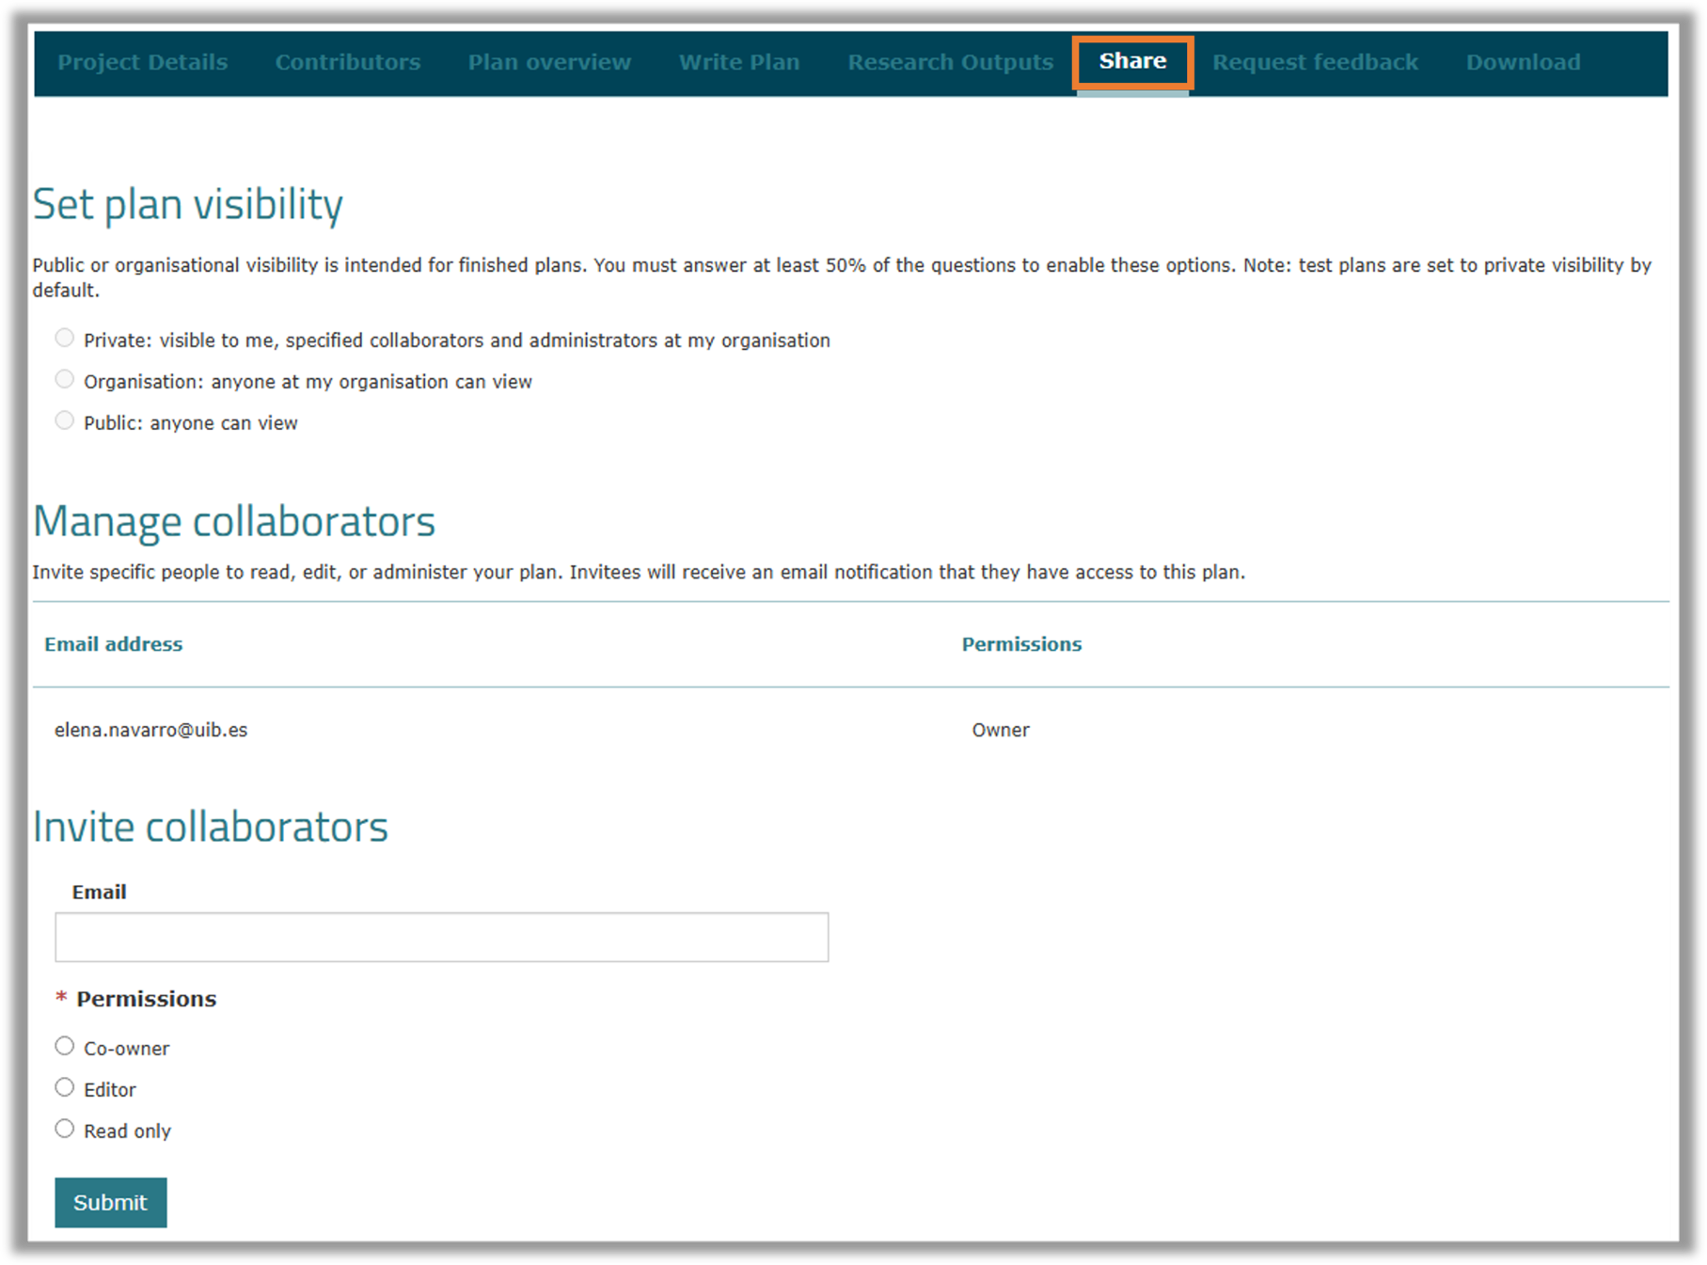Screen dimensions: 1707x1265
Task: Choose Organisation visibility radio option
Action: 65,379
